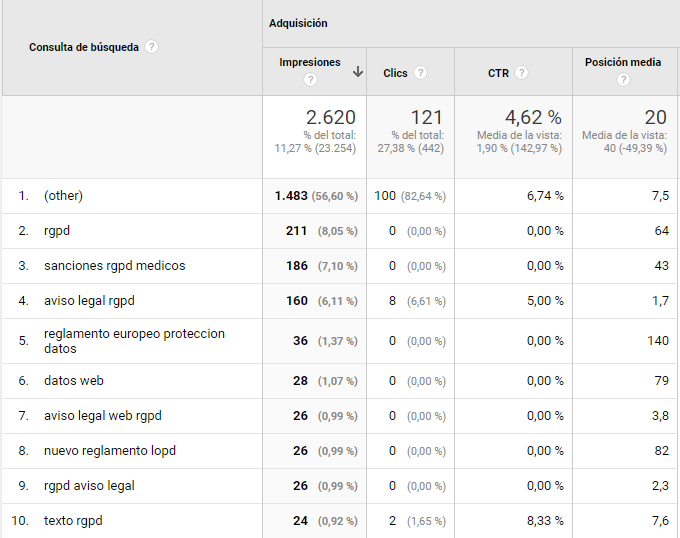Select the 'texto rgpd' query
The width and height of the screenshot is (680, 538).
73,521
